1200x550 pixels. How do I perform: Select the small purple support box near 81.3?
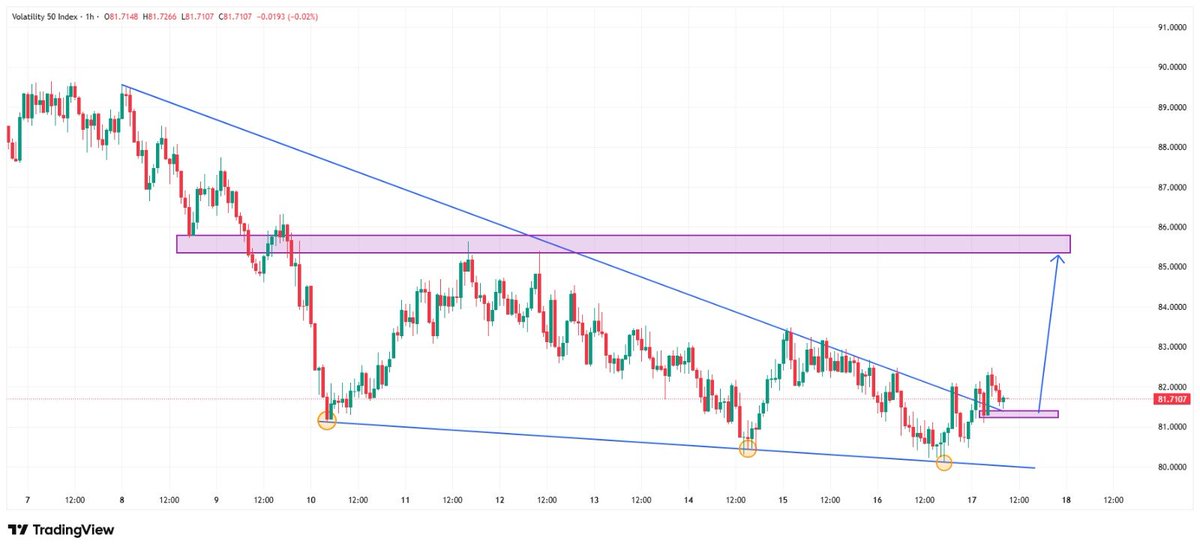(x=1019, y=414)
